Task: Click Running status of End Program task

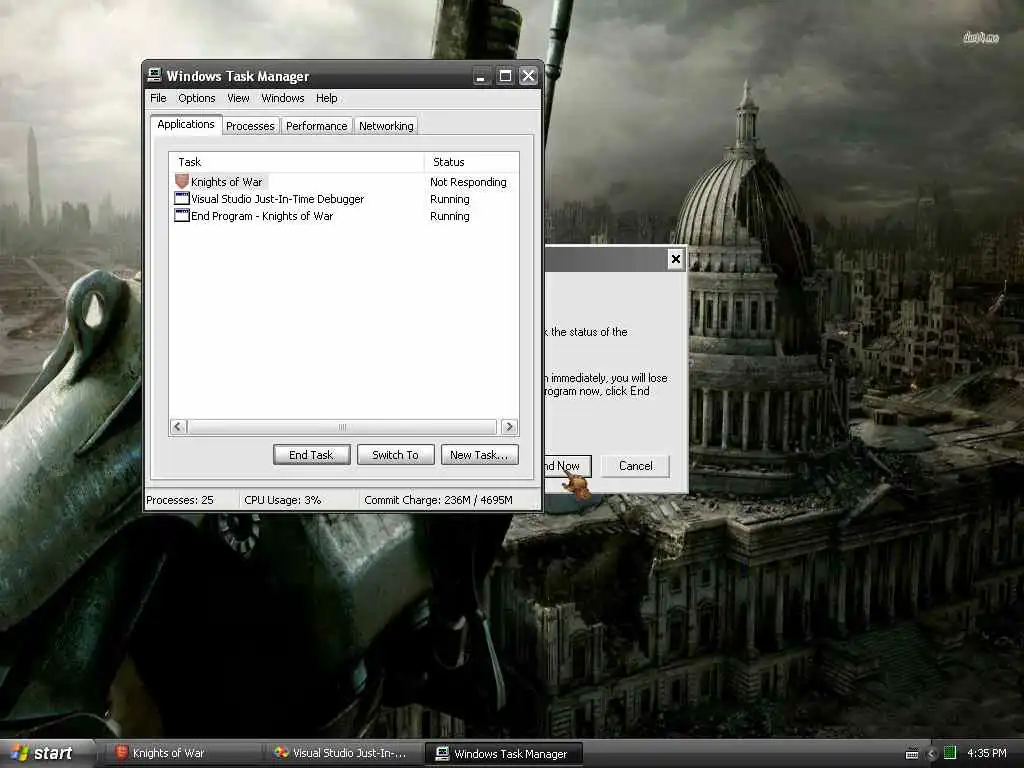Action: pyautogui.click(x=450, y=216)
